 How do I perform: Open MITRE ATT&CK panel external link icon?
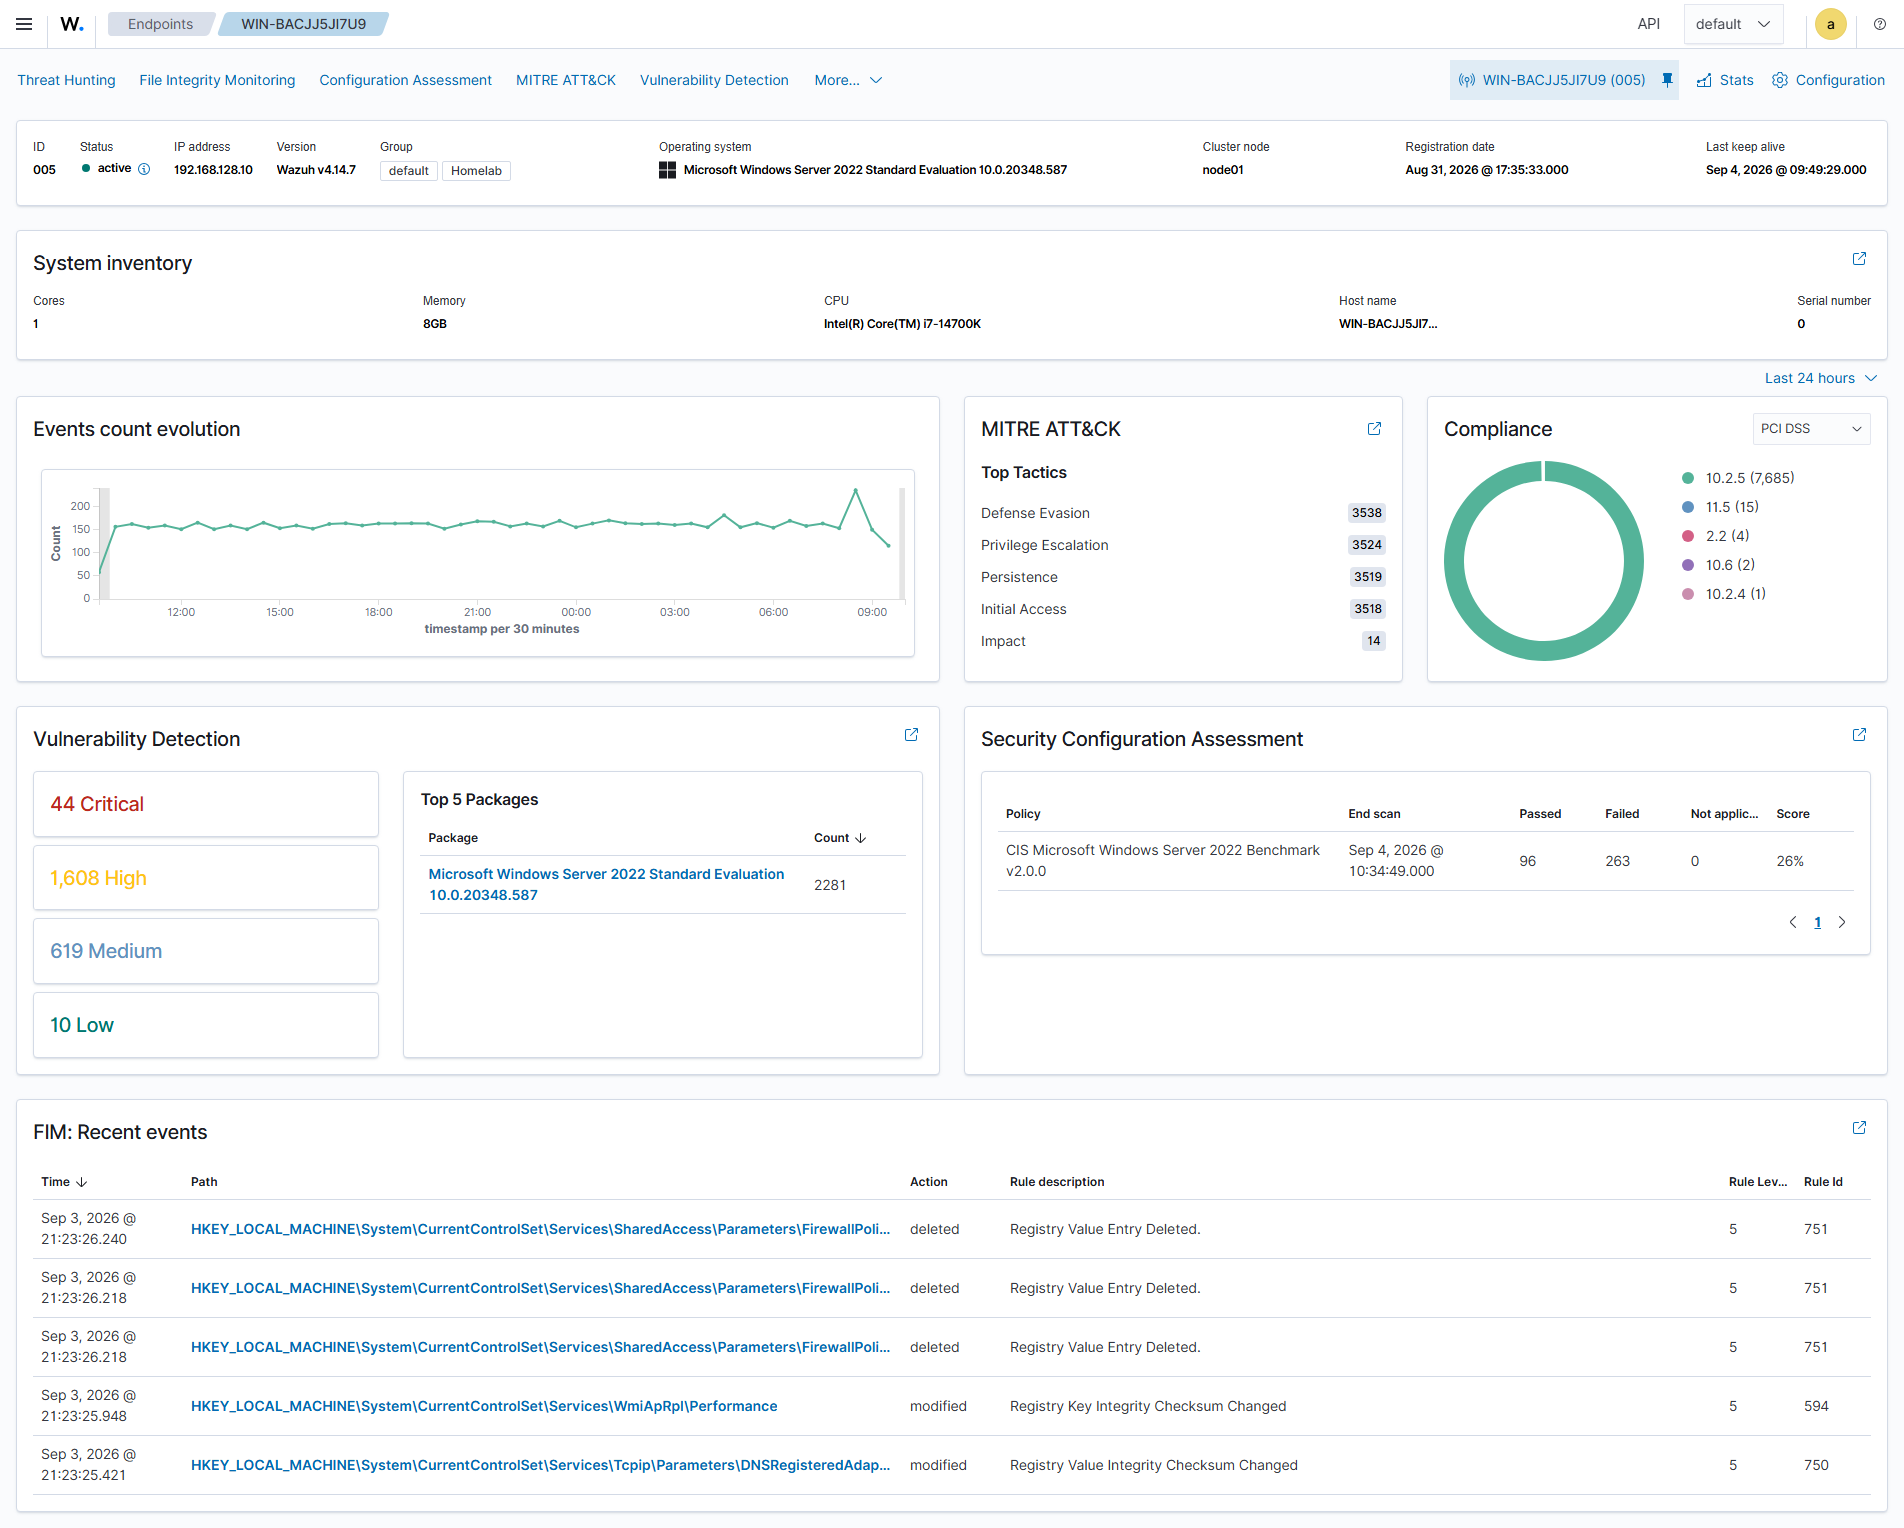(x=1374, y=429)
